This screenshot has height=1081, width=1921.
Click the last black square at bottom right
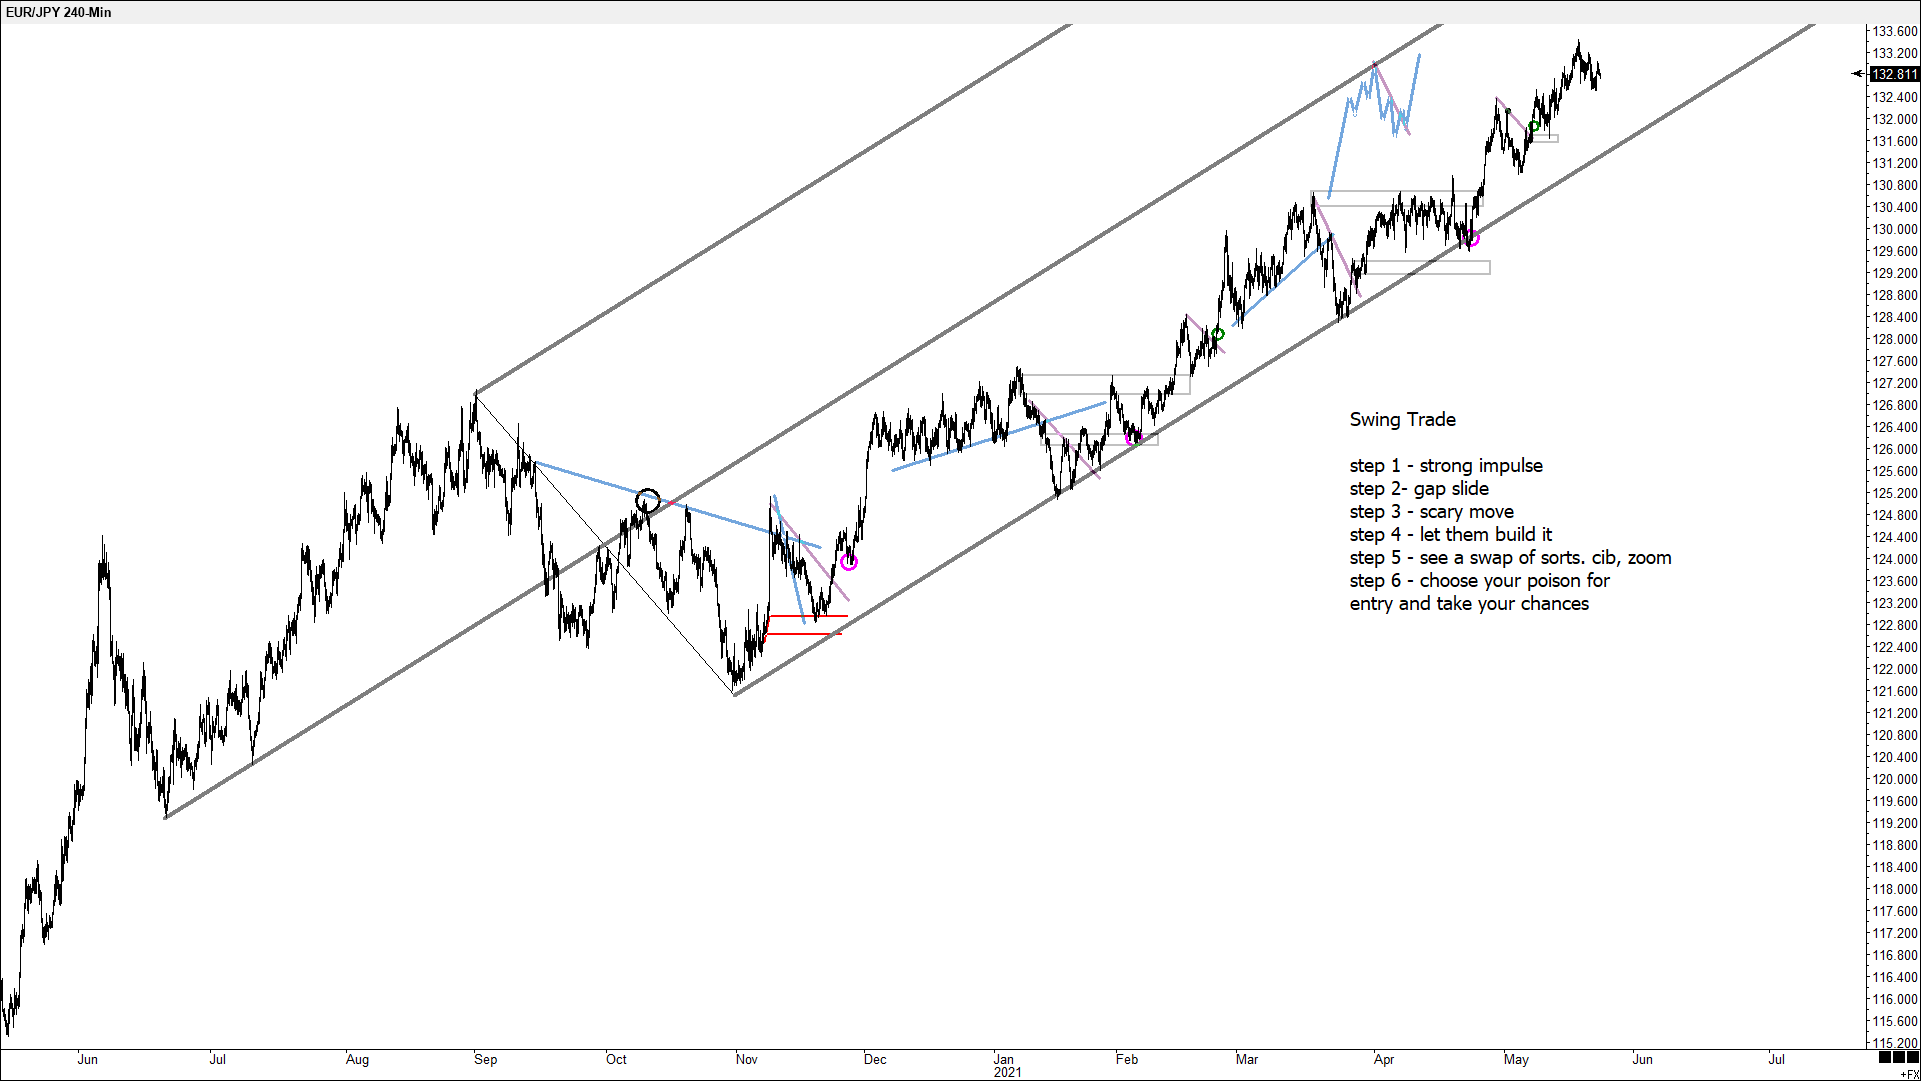1912,1057
